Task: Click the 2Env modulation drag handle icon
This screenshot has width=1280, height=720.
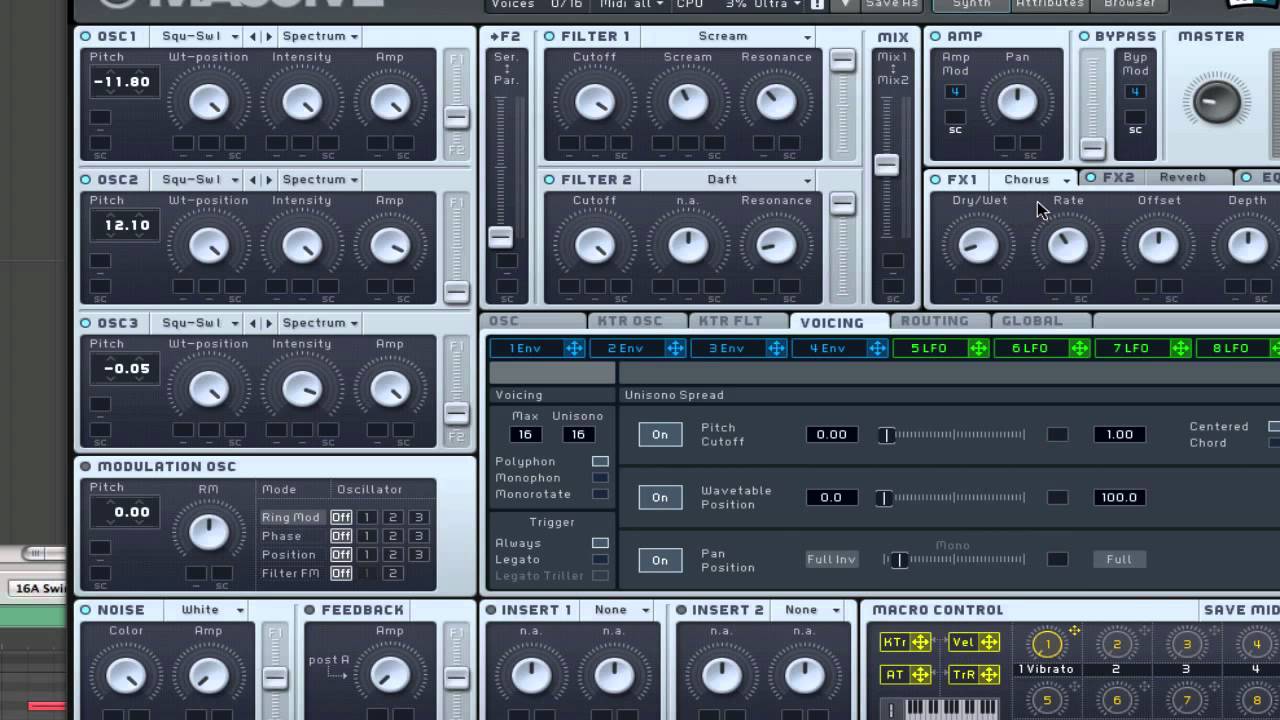Action: (x=675, y=348)
